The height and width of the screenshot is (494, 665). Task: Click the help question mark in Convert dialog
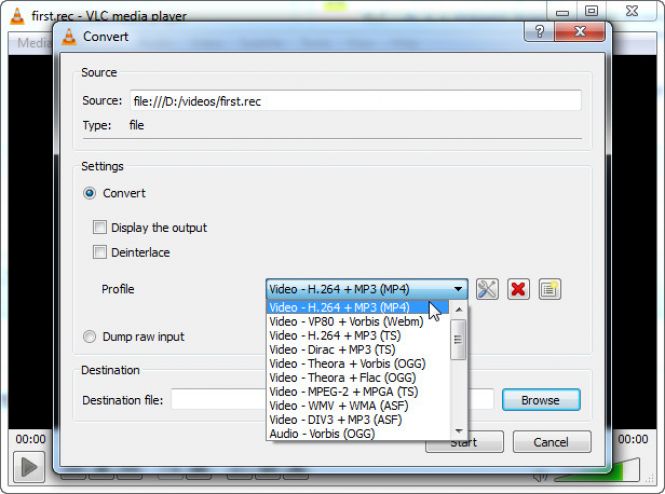(539, 32)
